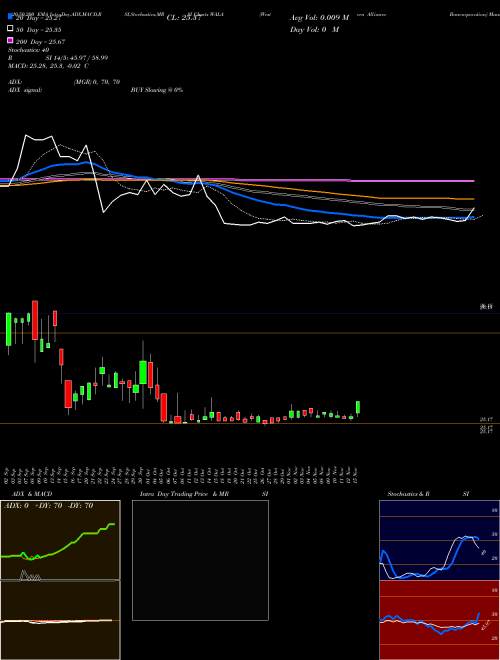Click the 'CL:' closing price value
The width and height of the screenshot is (500, 660).
tap(184, 18)
